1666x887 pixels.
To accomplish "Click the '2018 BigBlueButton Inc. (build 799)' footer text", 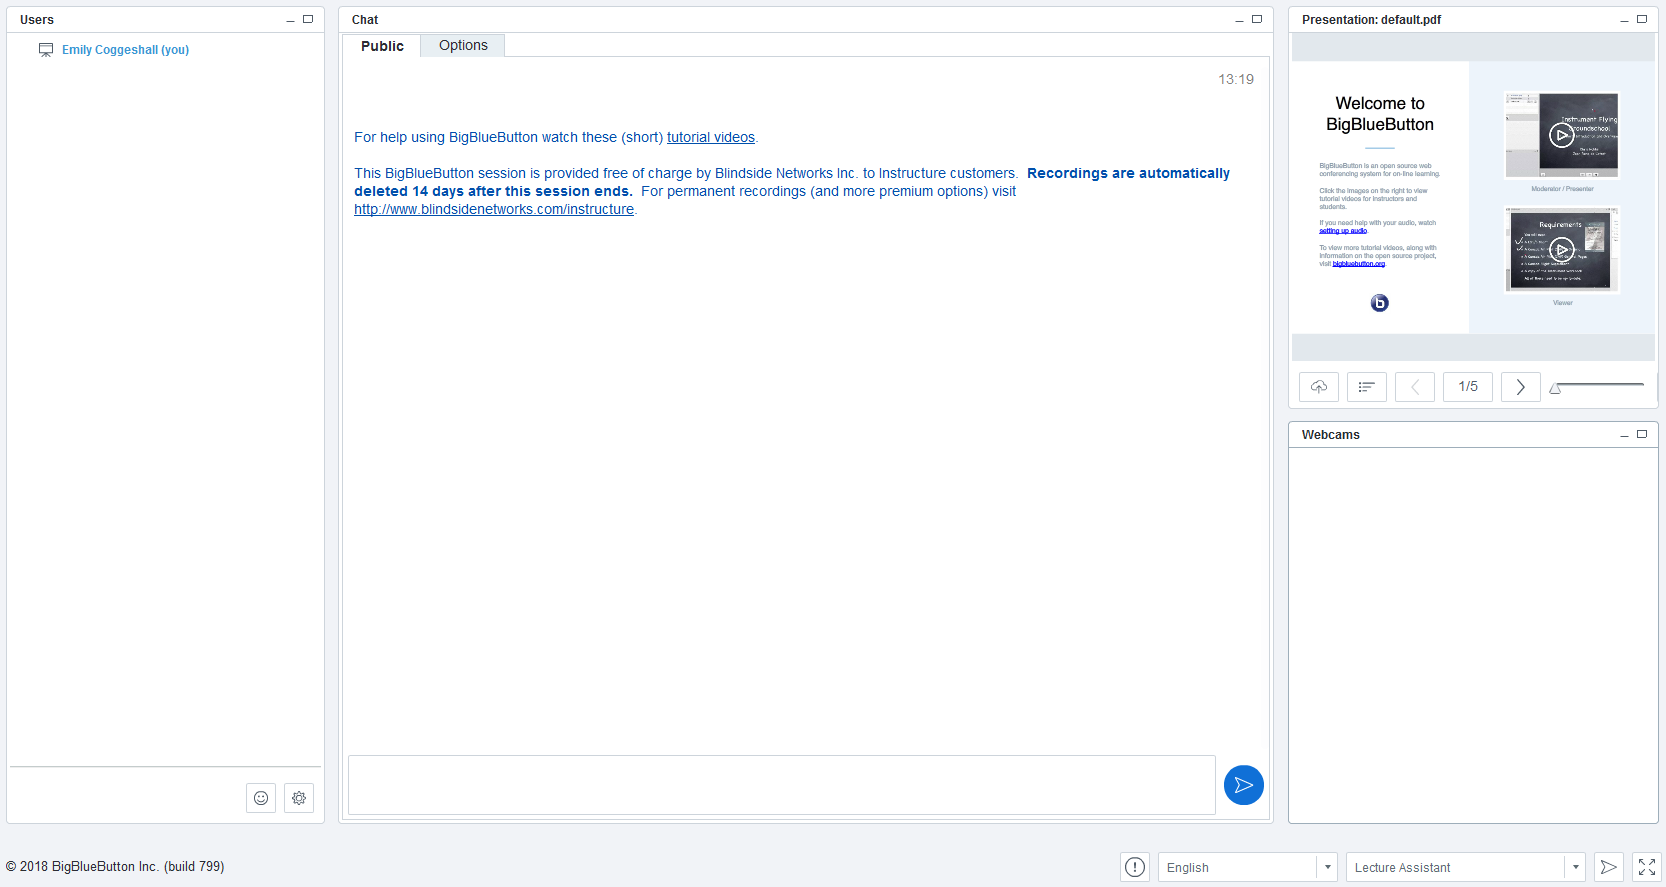I will coord(115,867).
